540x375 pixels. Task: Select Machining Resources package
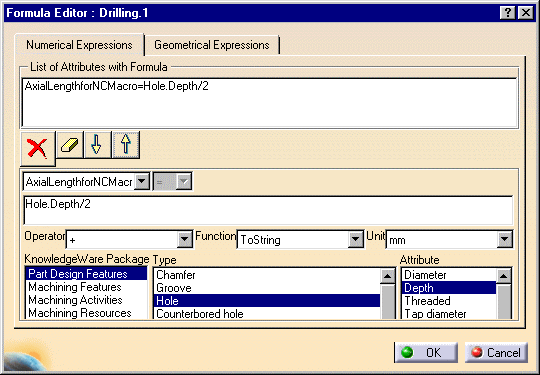pos(86,313)
